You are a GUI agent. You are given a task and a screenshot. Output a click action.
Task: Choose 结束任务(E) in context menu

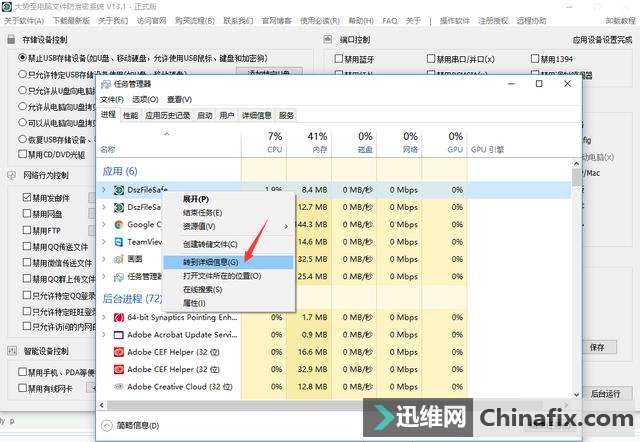229,213
